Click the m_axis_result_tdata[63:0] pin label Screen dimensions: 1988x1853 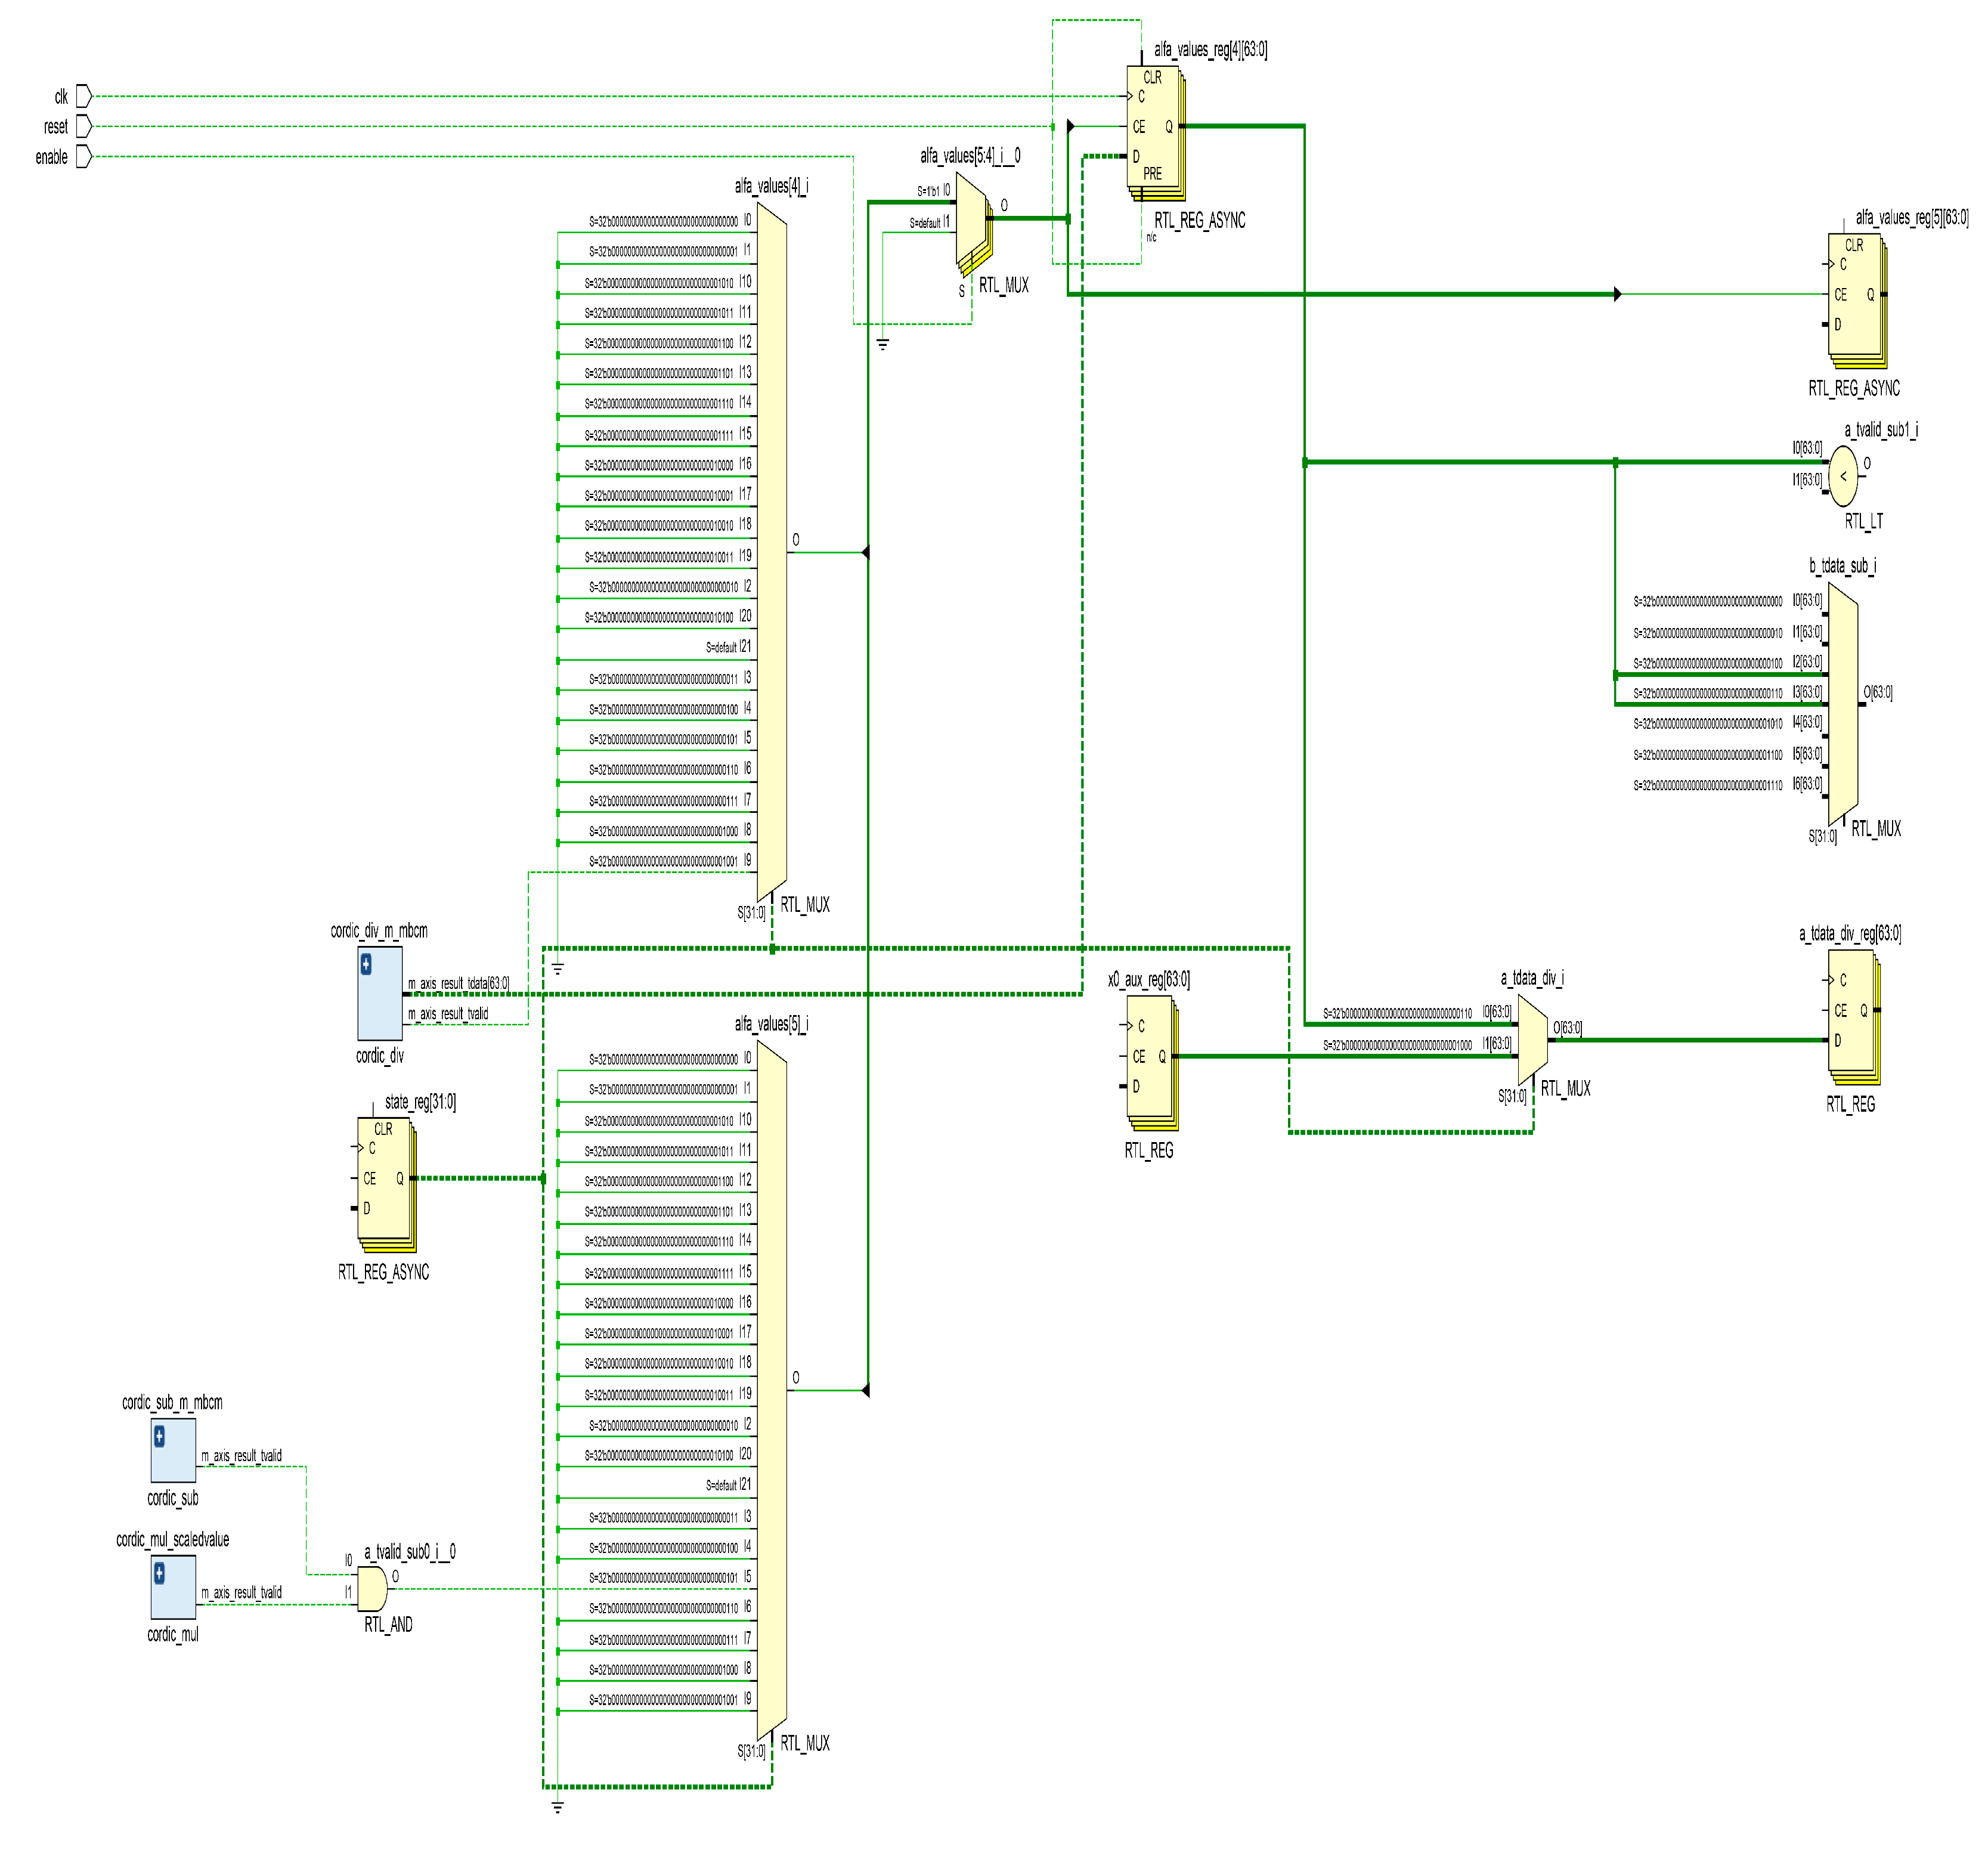point(458,984)
